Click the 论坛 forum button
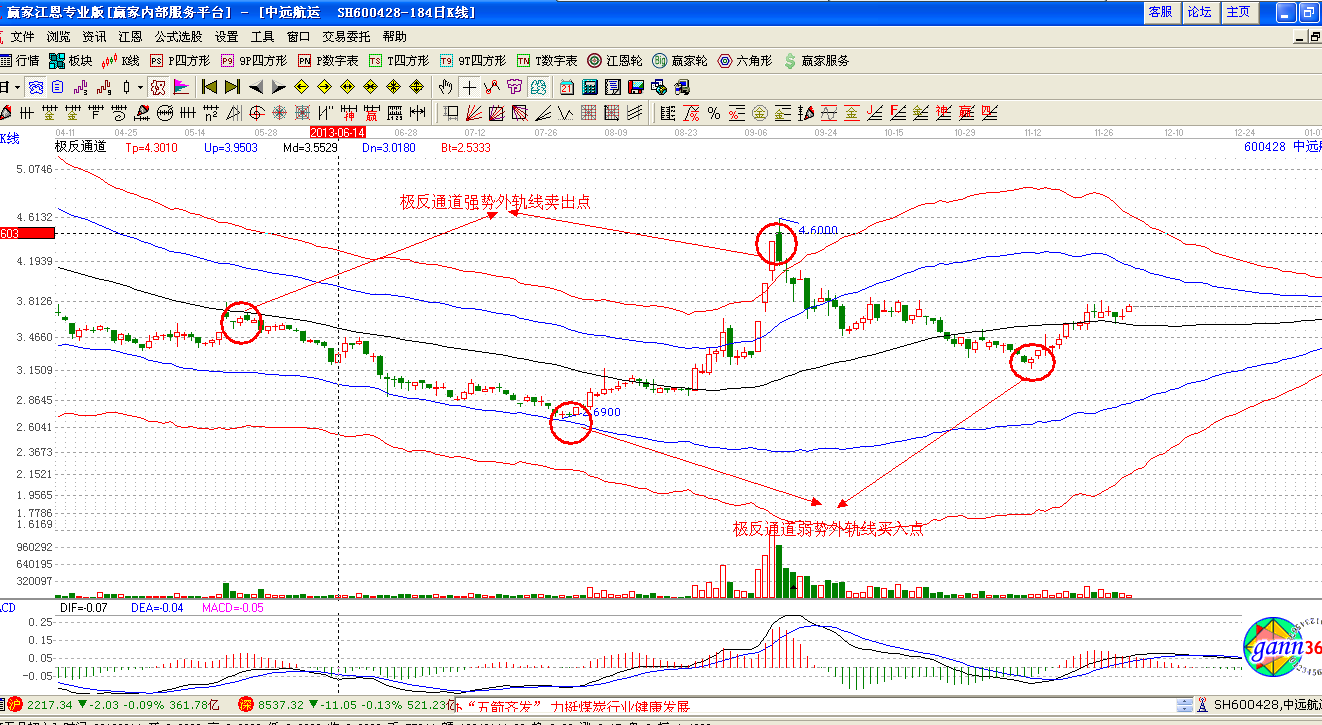Viewport: 1322px width, 725px height. [x=1199, y=12]
